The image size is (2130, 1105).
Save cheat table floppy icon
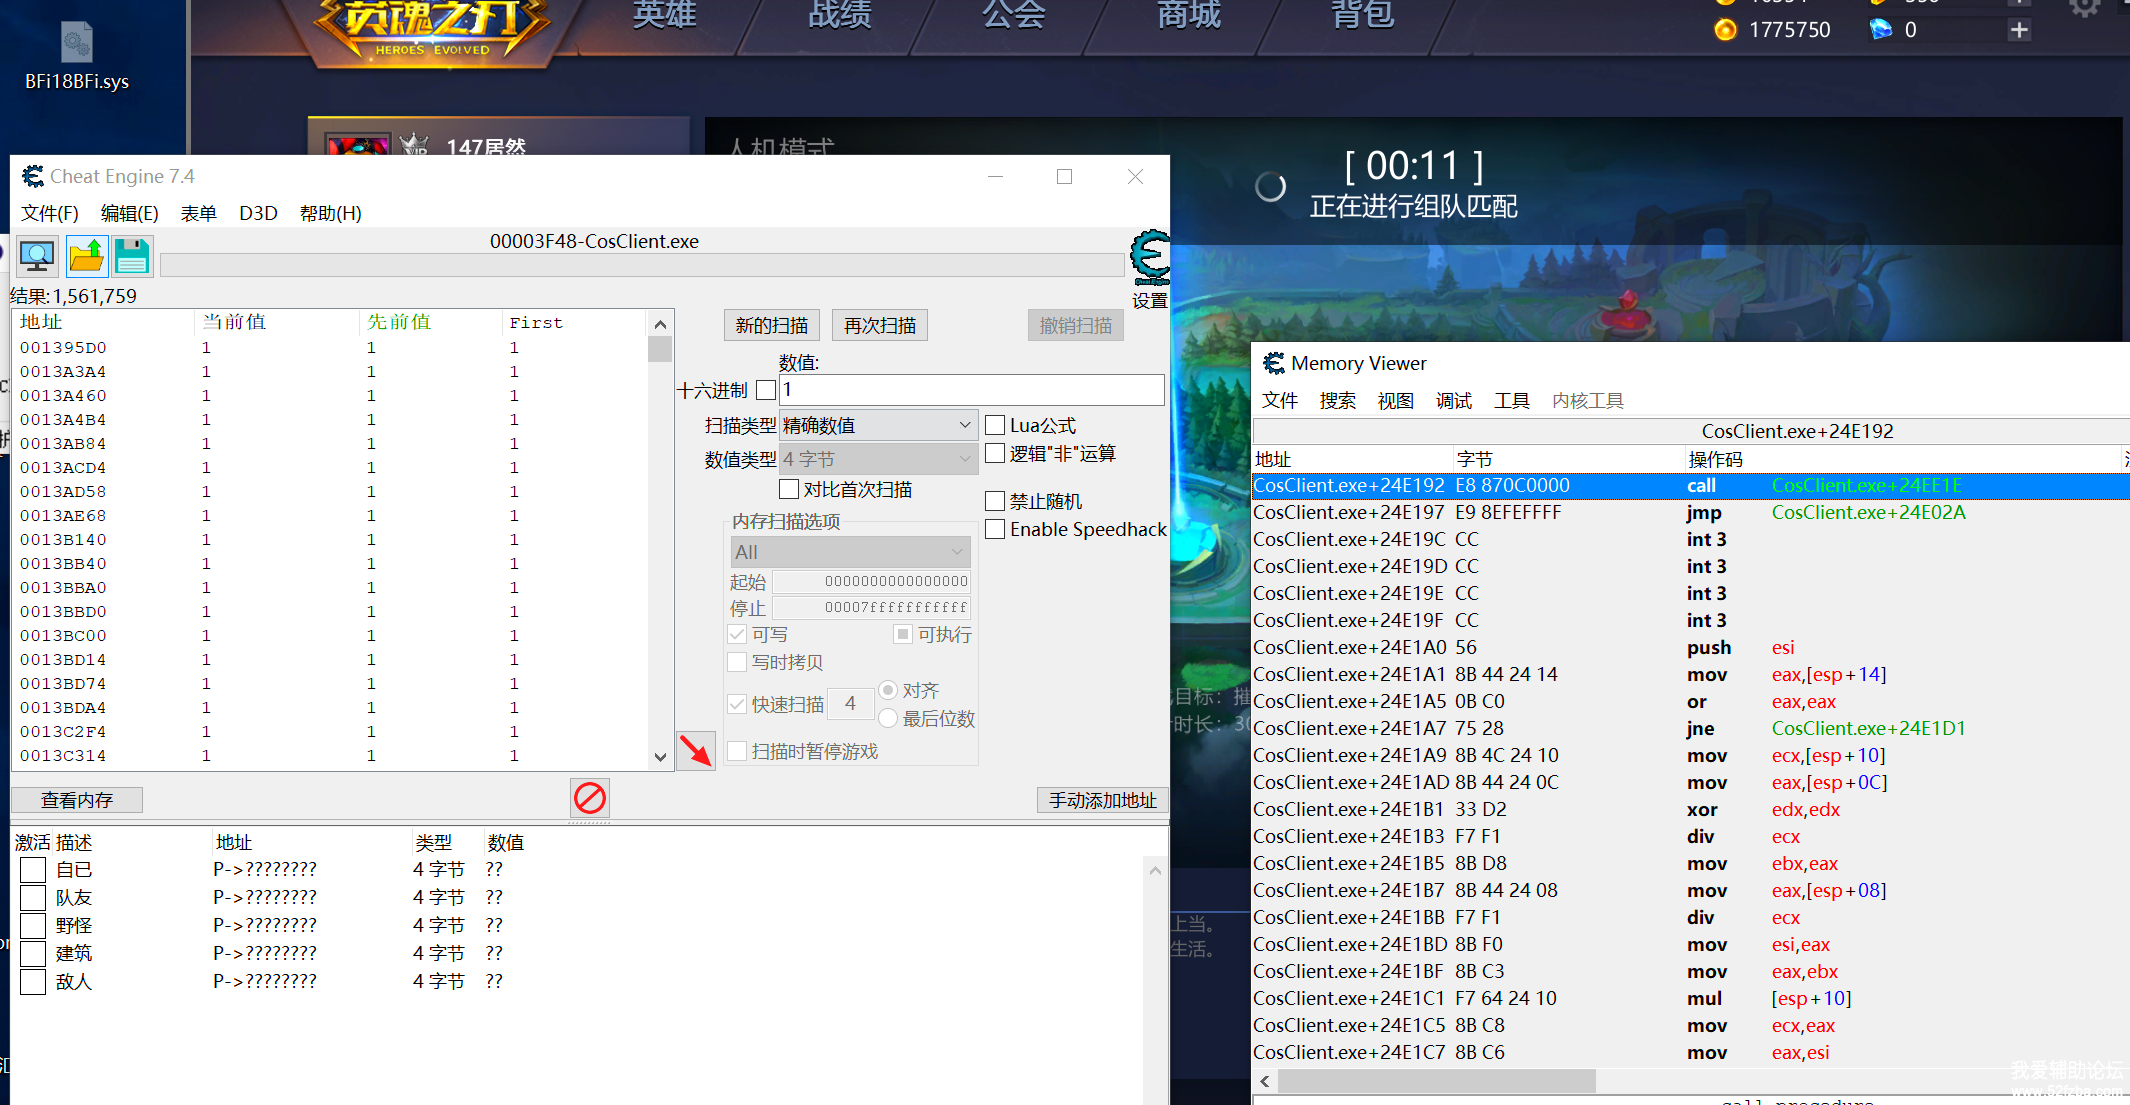(x=132, y=256)
